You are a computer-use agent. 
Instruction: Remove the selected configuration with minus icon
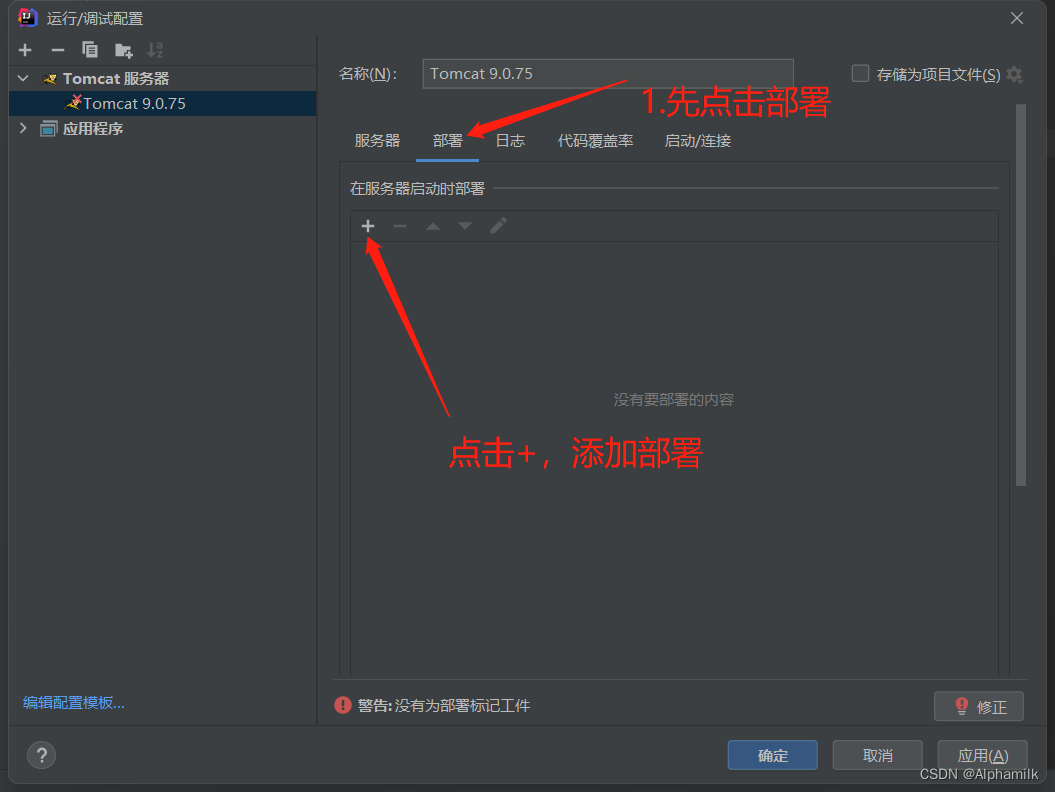click(x=57, y=50)
